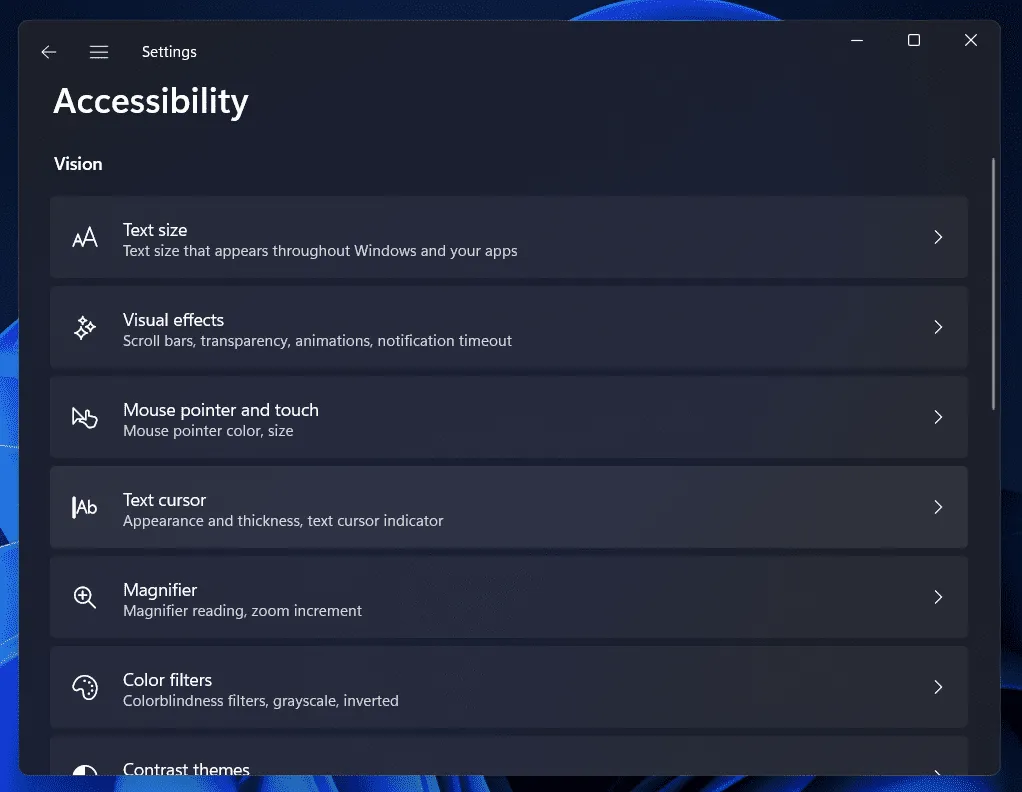1022x792 pixels.
Task: Click the Magnifier zoom icon
Action: coord(85,597)
